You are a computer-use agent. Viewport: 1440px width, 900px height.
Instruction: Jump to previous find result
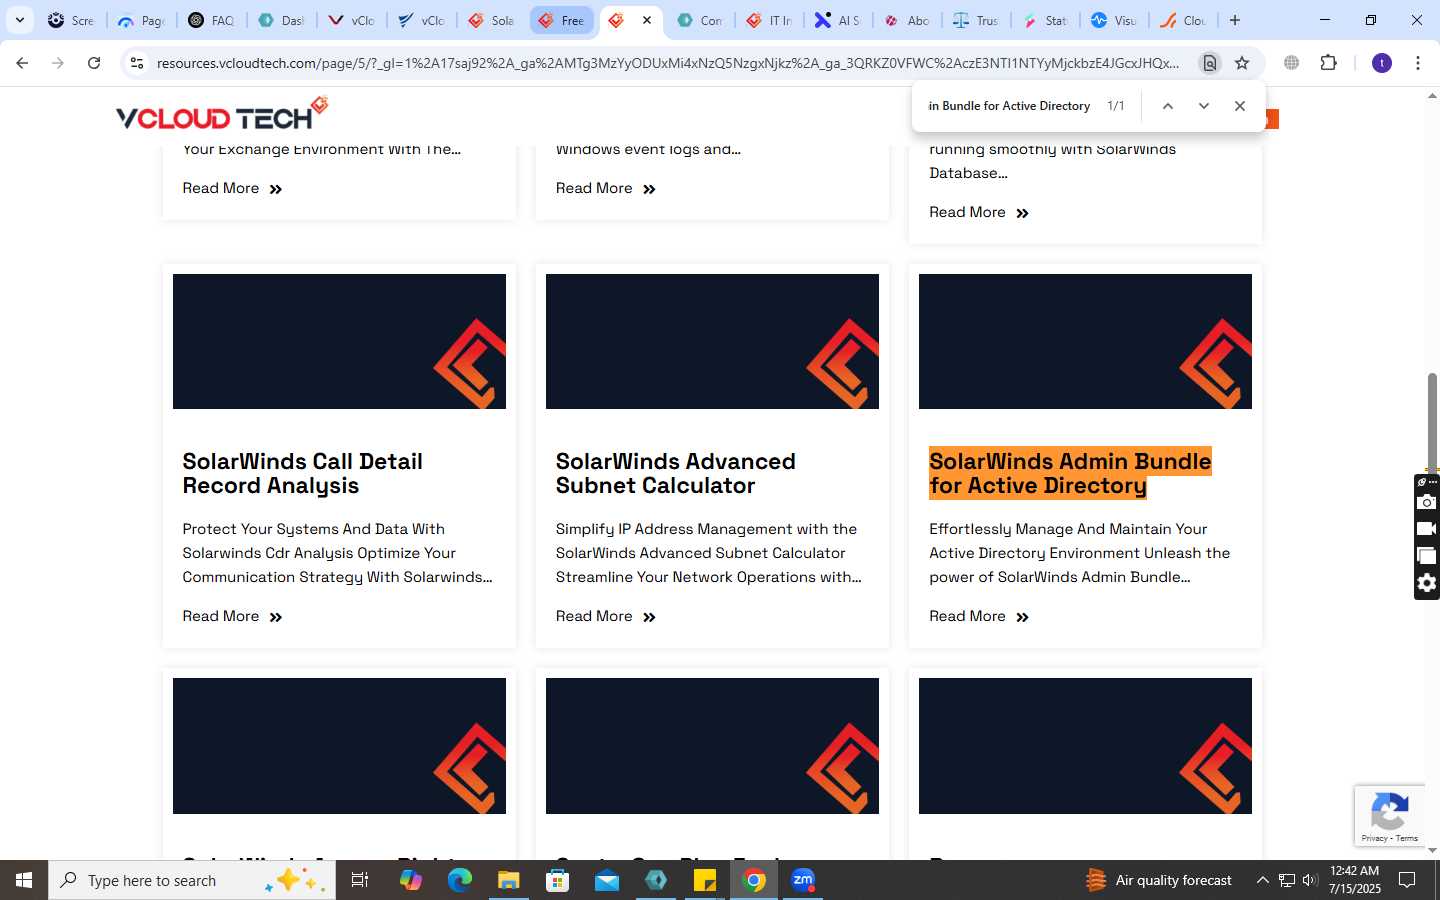click(x=1167, y=106)
